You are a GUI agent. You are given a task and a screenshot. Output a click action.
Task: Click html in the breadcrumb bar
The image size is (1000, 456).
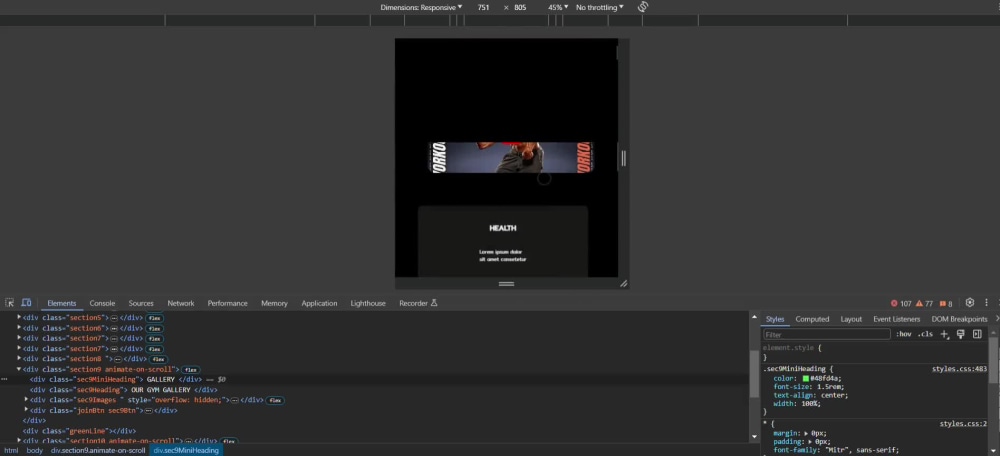click(x=11, y=450)
